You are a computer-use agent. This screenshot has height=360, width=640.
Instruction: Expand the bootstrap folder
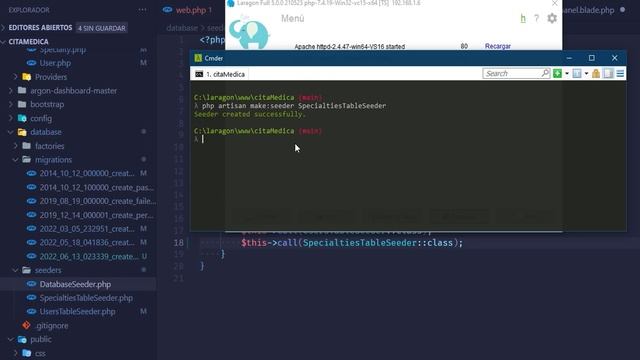pos(47,104)
